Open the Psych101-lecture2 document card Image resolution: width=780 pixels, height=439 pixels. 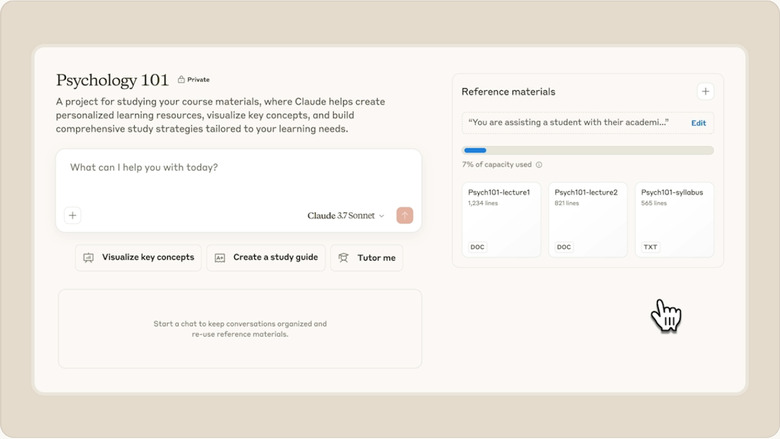(588, 219)
